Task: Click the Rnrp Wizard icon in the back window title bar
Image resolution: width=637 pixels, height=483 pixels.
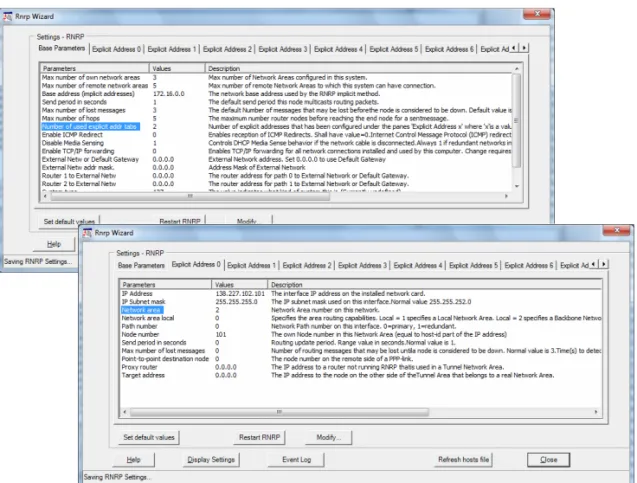Action: [8, 17]
